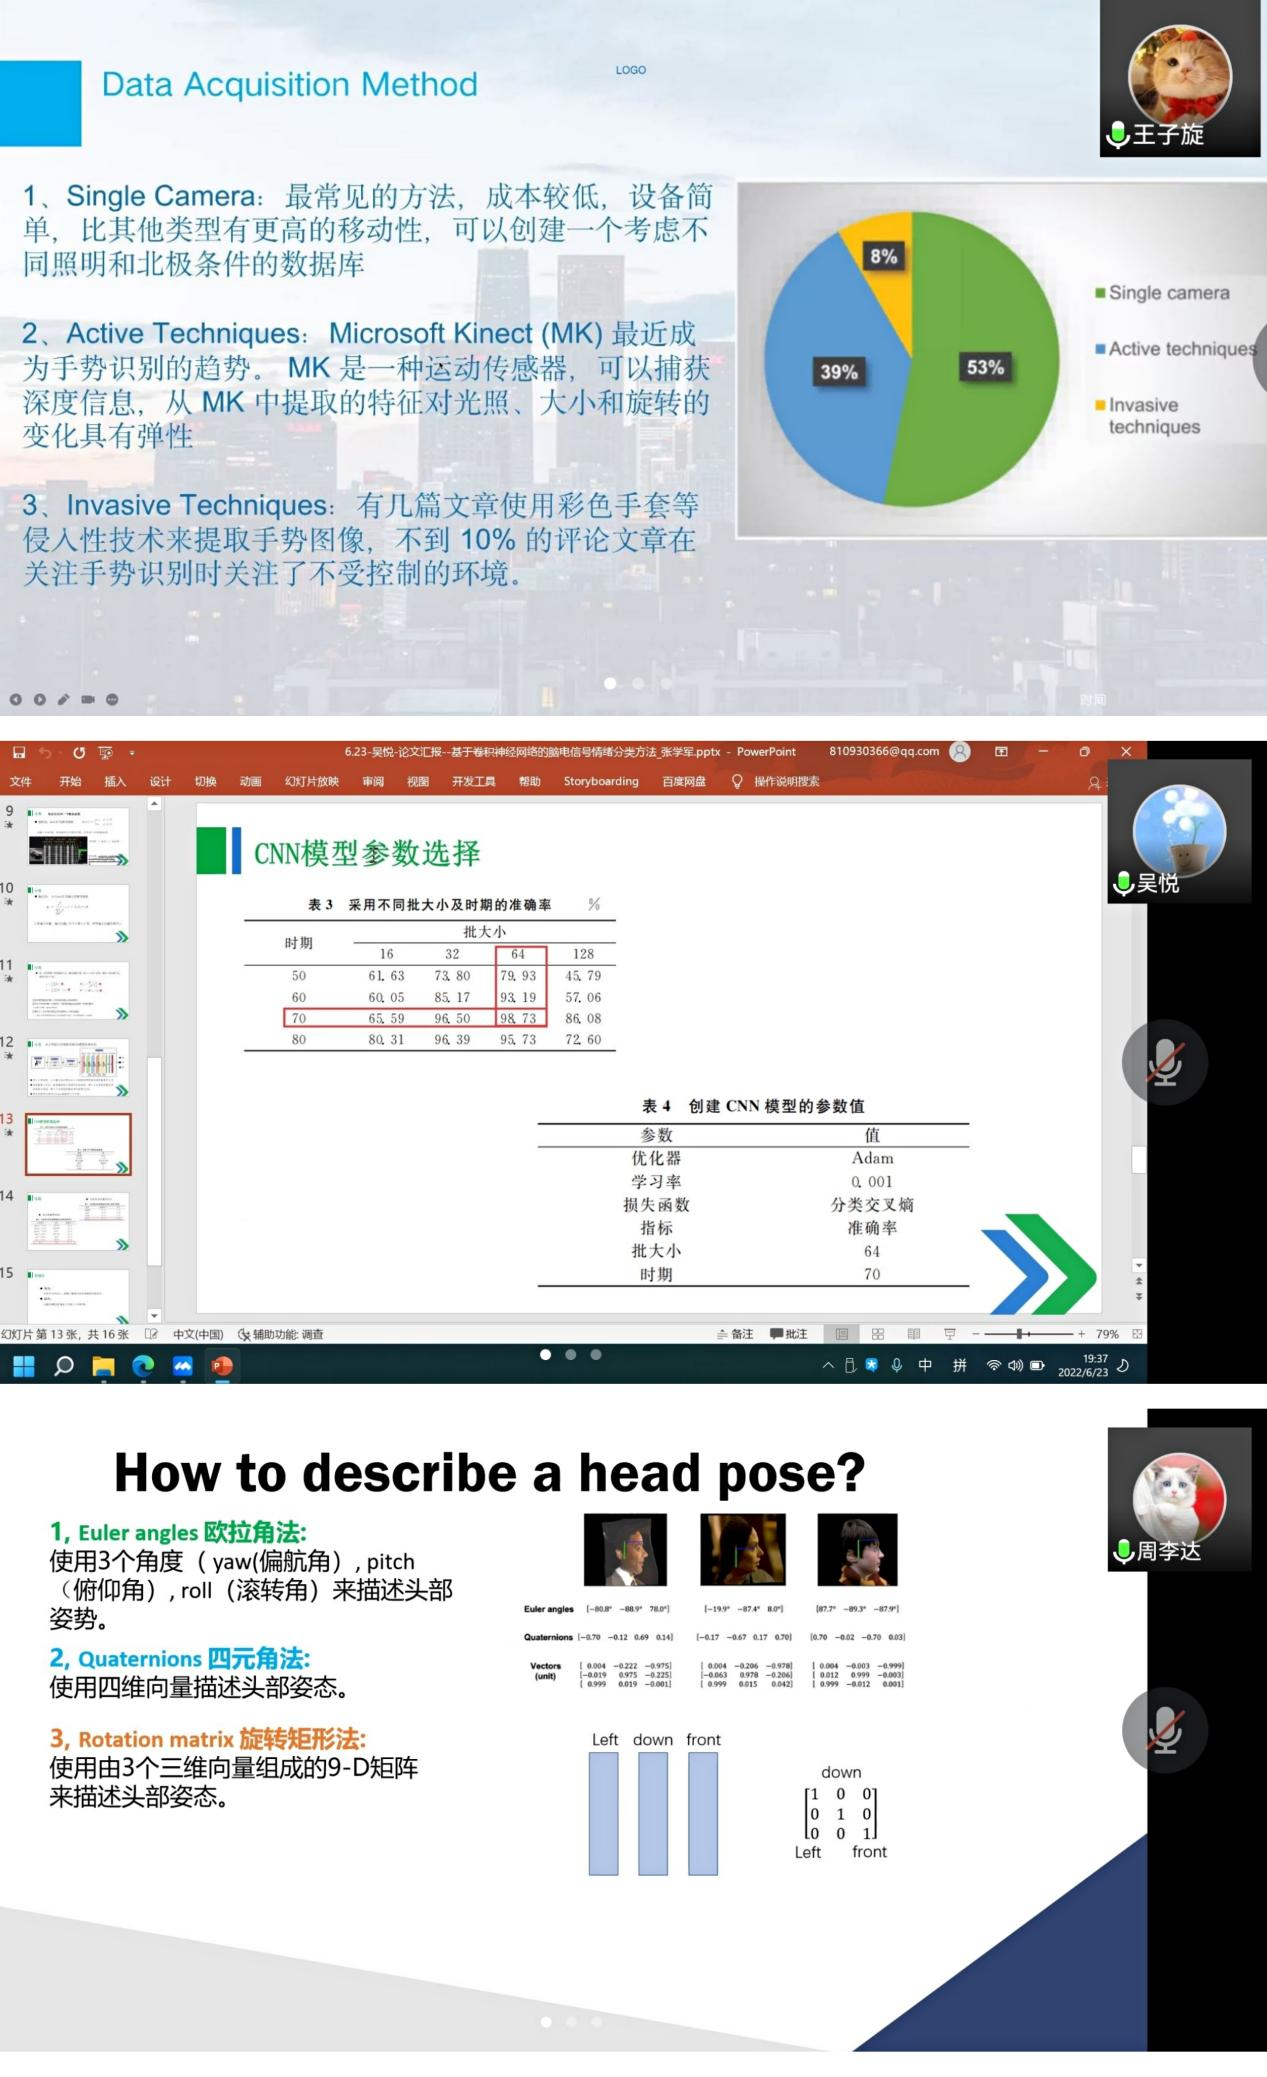Go to next slide with slideshow arrow

coord(39,699)
